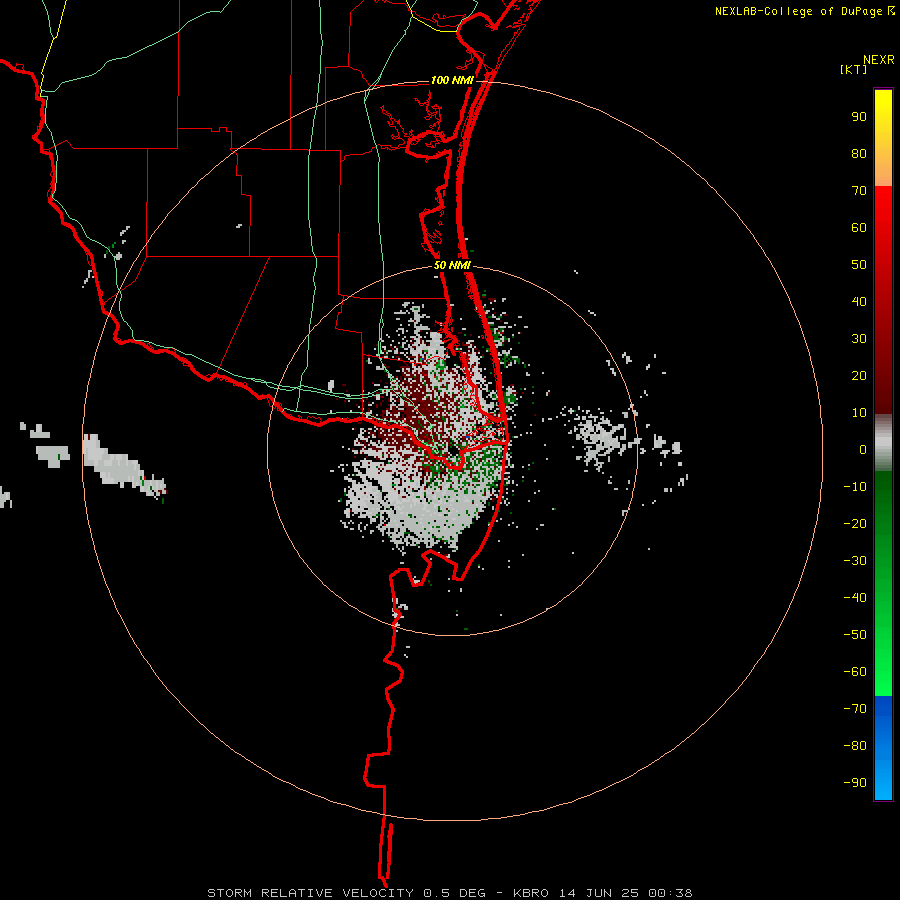Click the -90 value on the velocity scale
The width and height of the screenshot is (900, 900).
[x=855, y=783]
